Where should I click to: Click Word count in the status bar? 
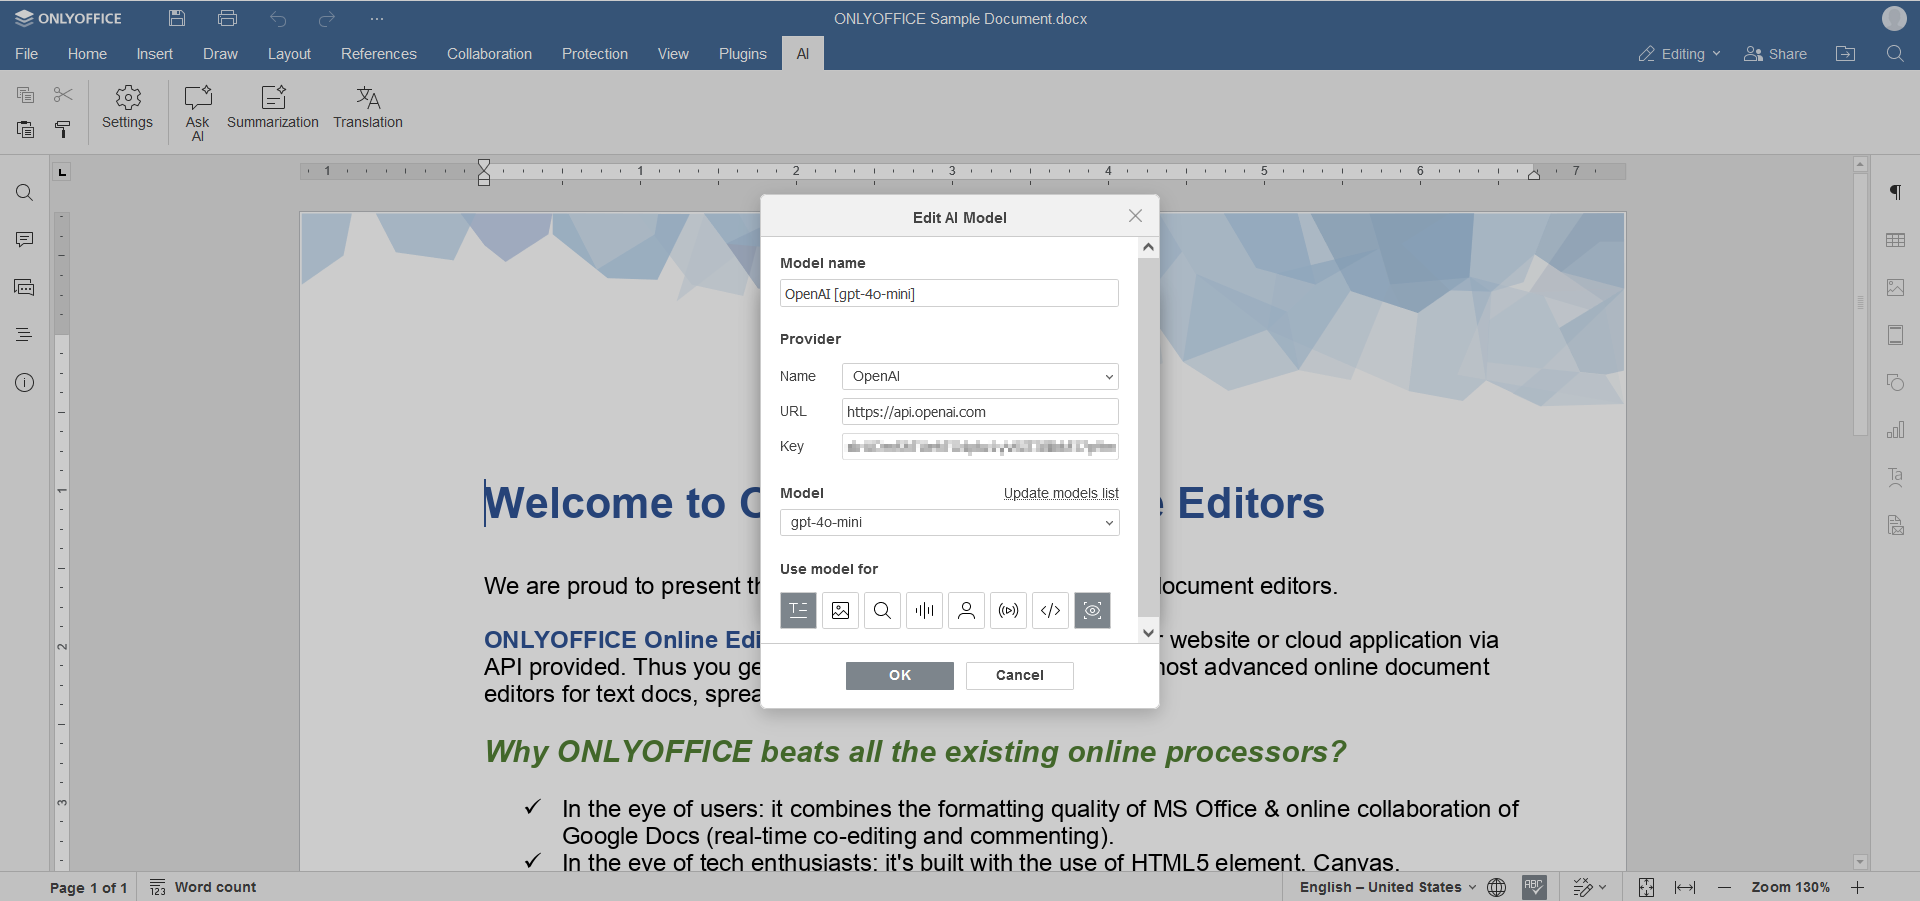click(203, 887)
